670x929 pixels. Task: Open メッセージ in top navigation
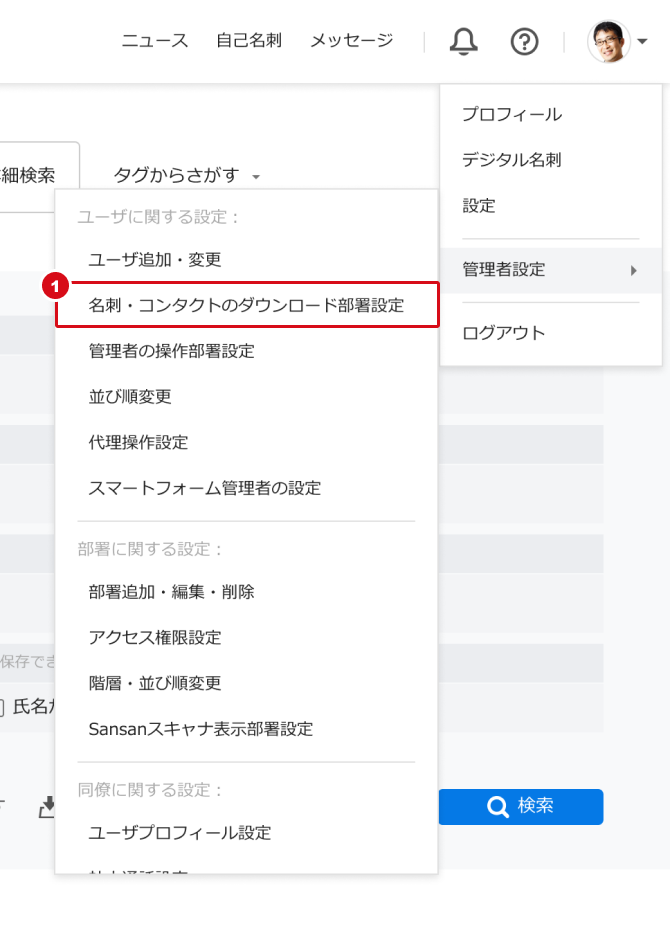(x=351, y=41)
